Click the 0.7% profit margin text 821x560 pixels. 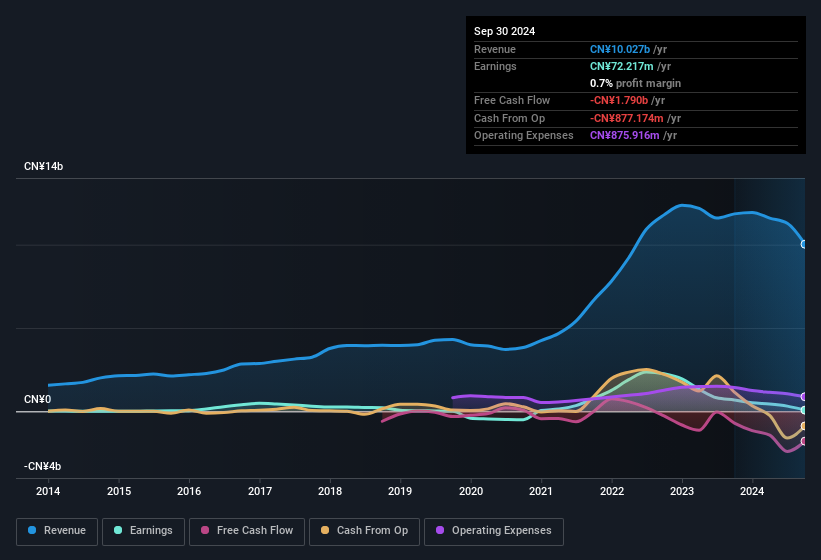635,83
